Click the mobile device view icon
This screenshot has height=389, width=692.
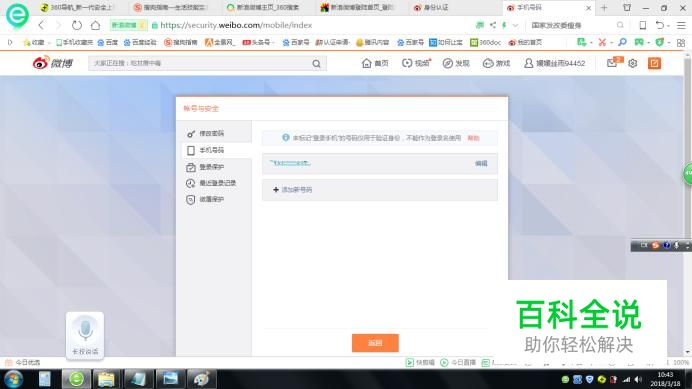click(643, 25)
